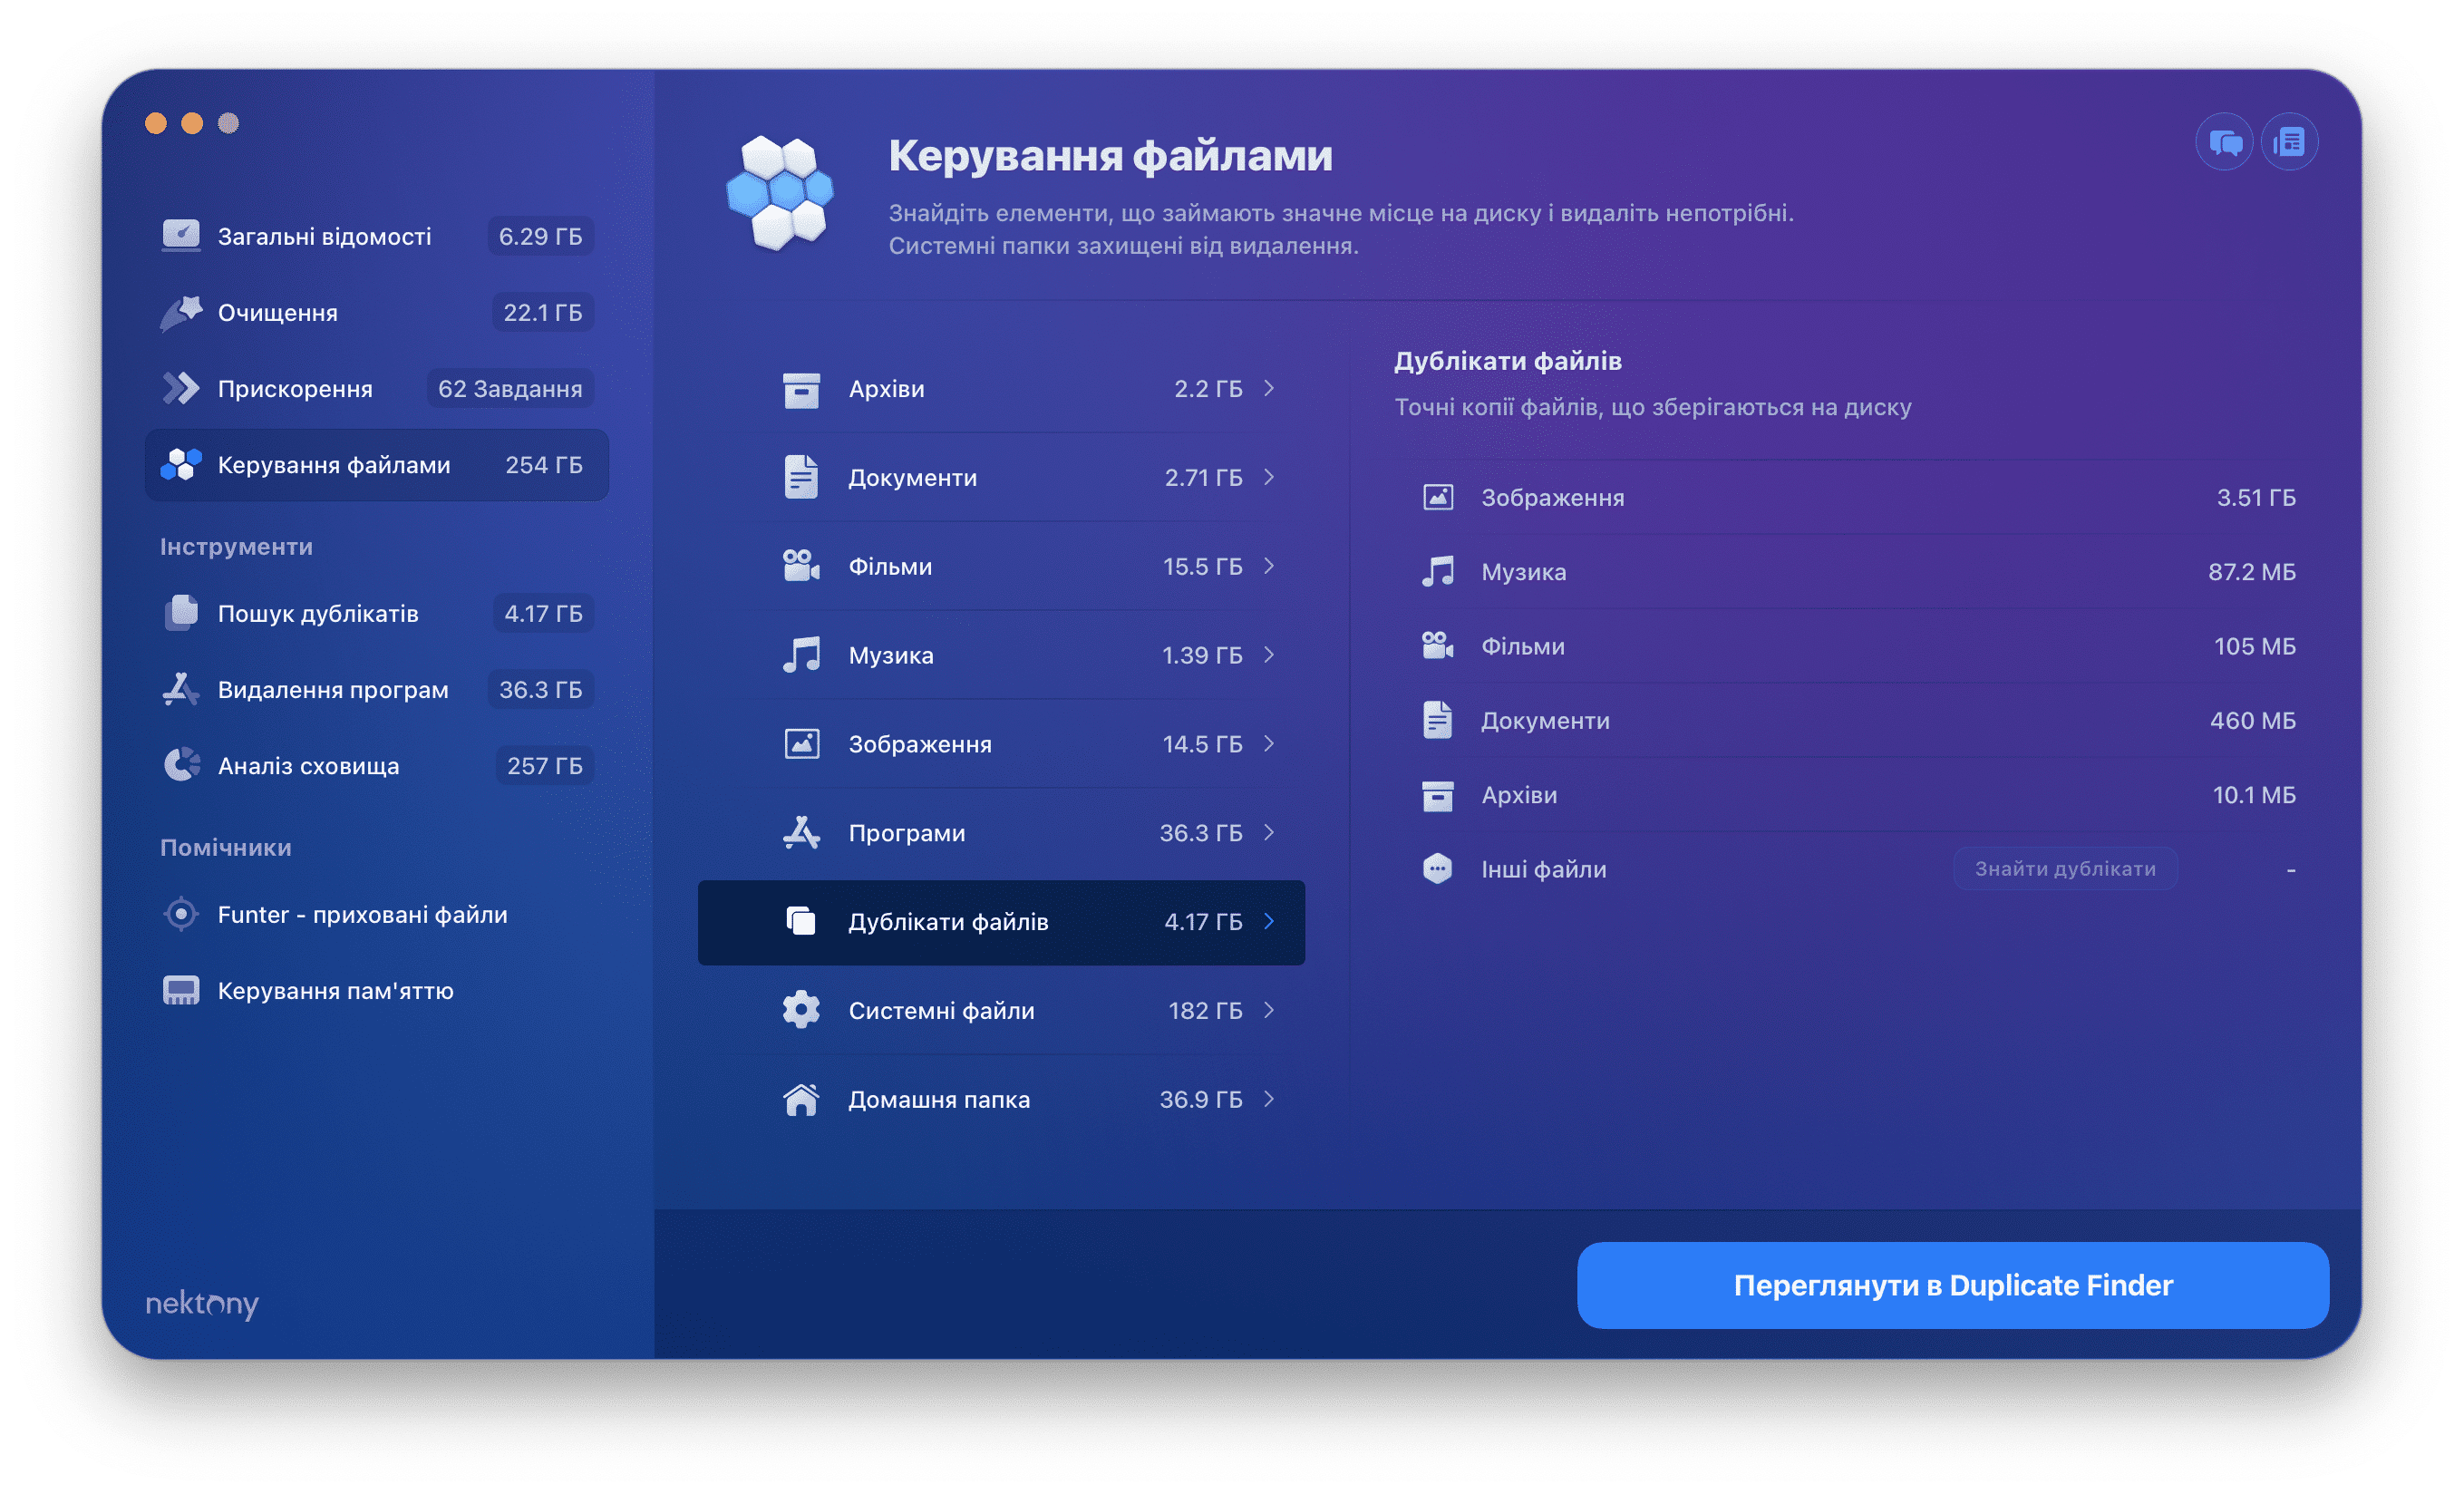Select Керування файлами sidebar tab
The width and height of the screenshot is (2464, 1494).
click(x=370, y=463)
